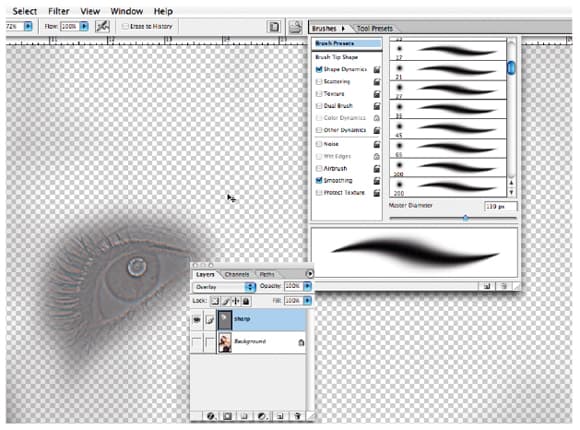Screen dimensions: 580x430
Task: Click the Master Diameter slider handle
Action: pyautogui.click(x=465, y=218)
